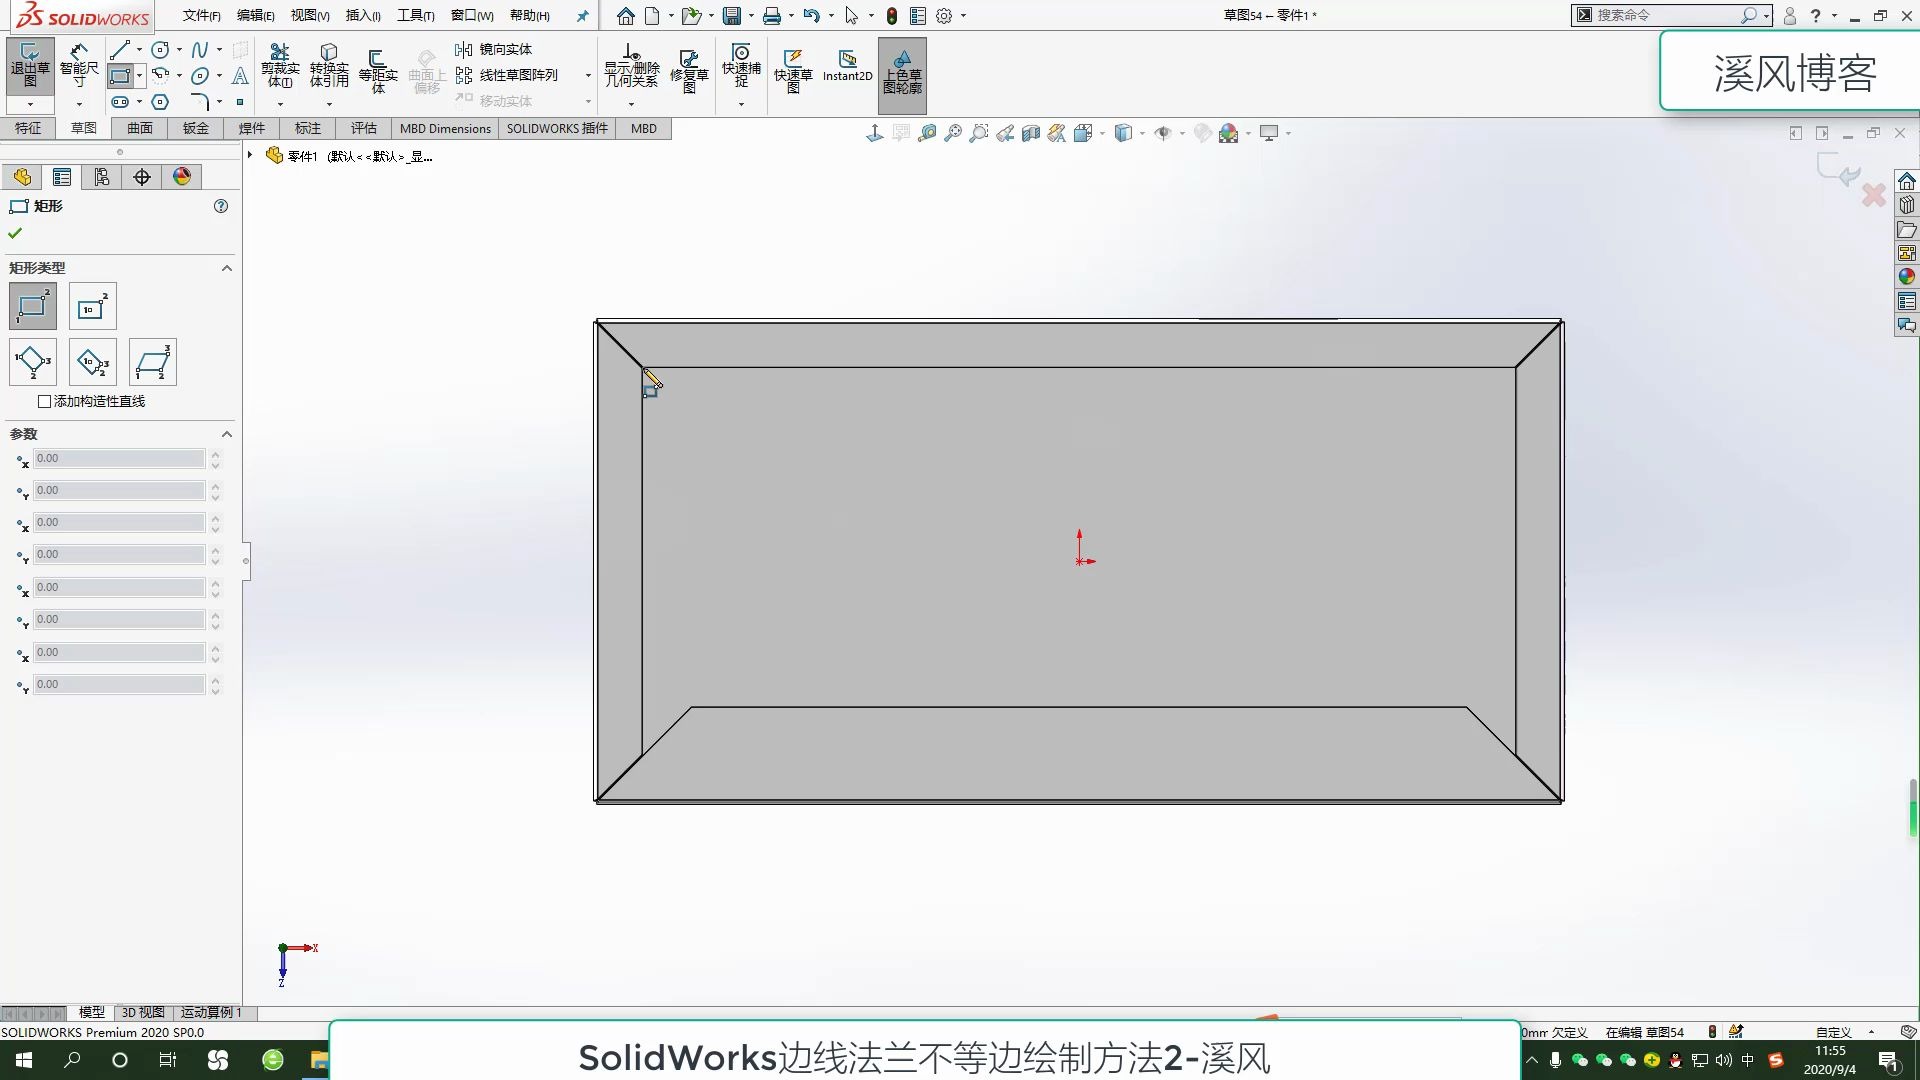Select the 镜向实体 Mirror Entities tool
The image size is (1920, 1080).
pos(500,47)
